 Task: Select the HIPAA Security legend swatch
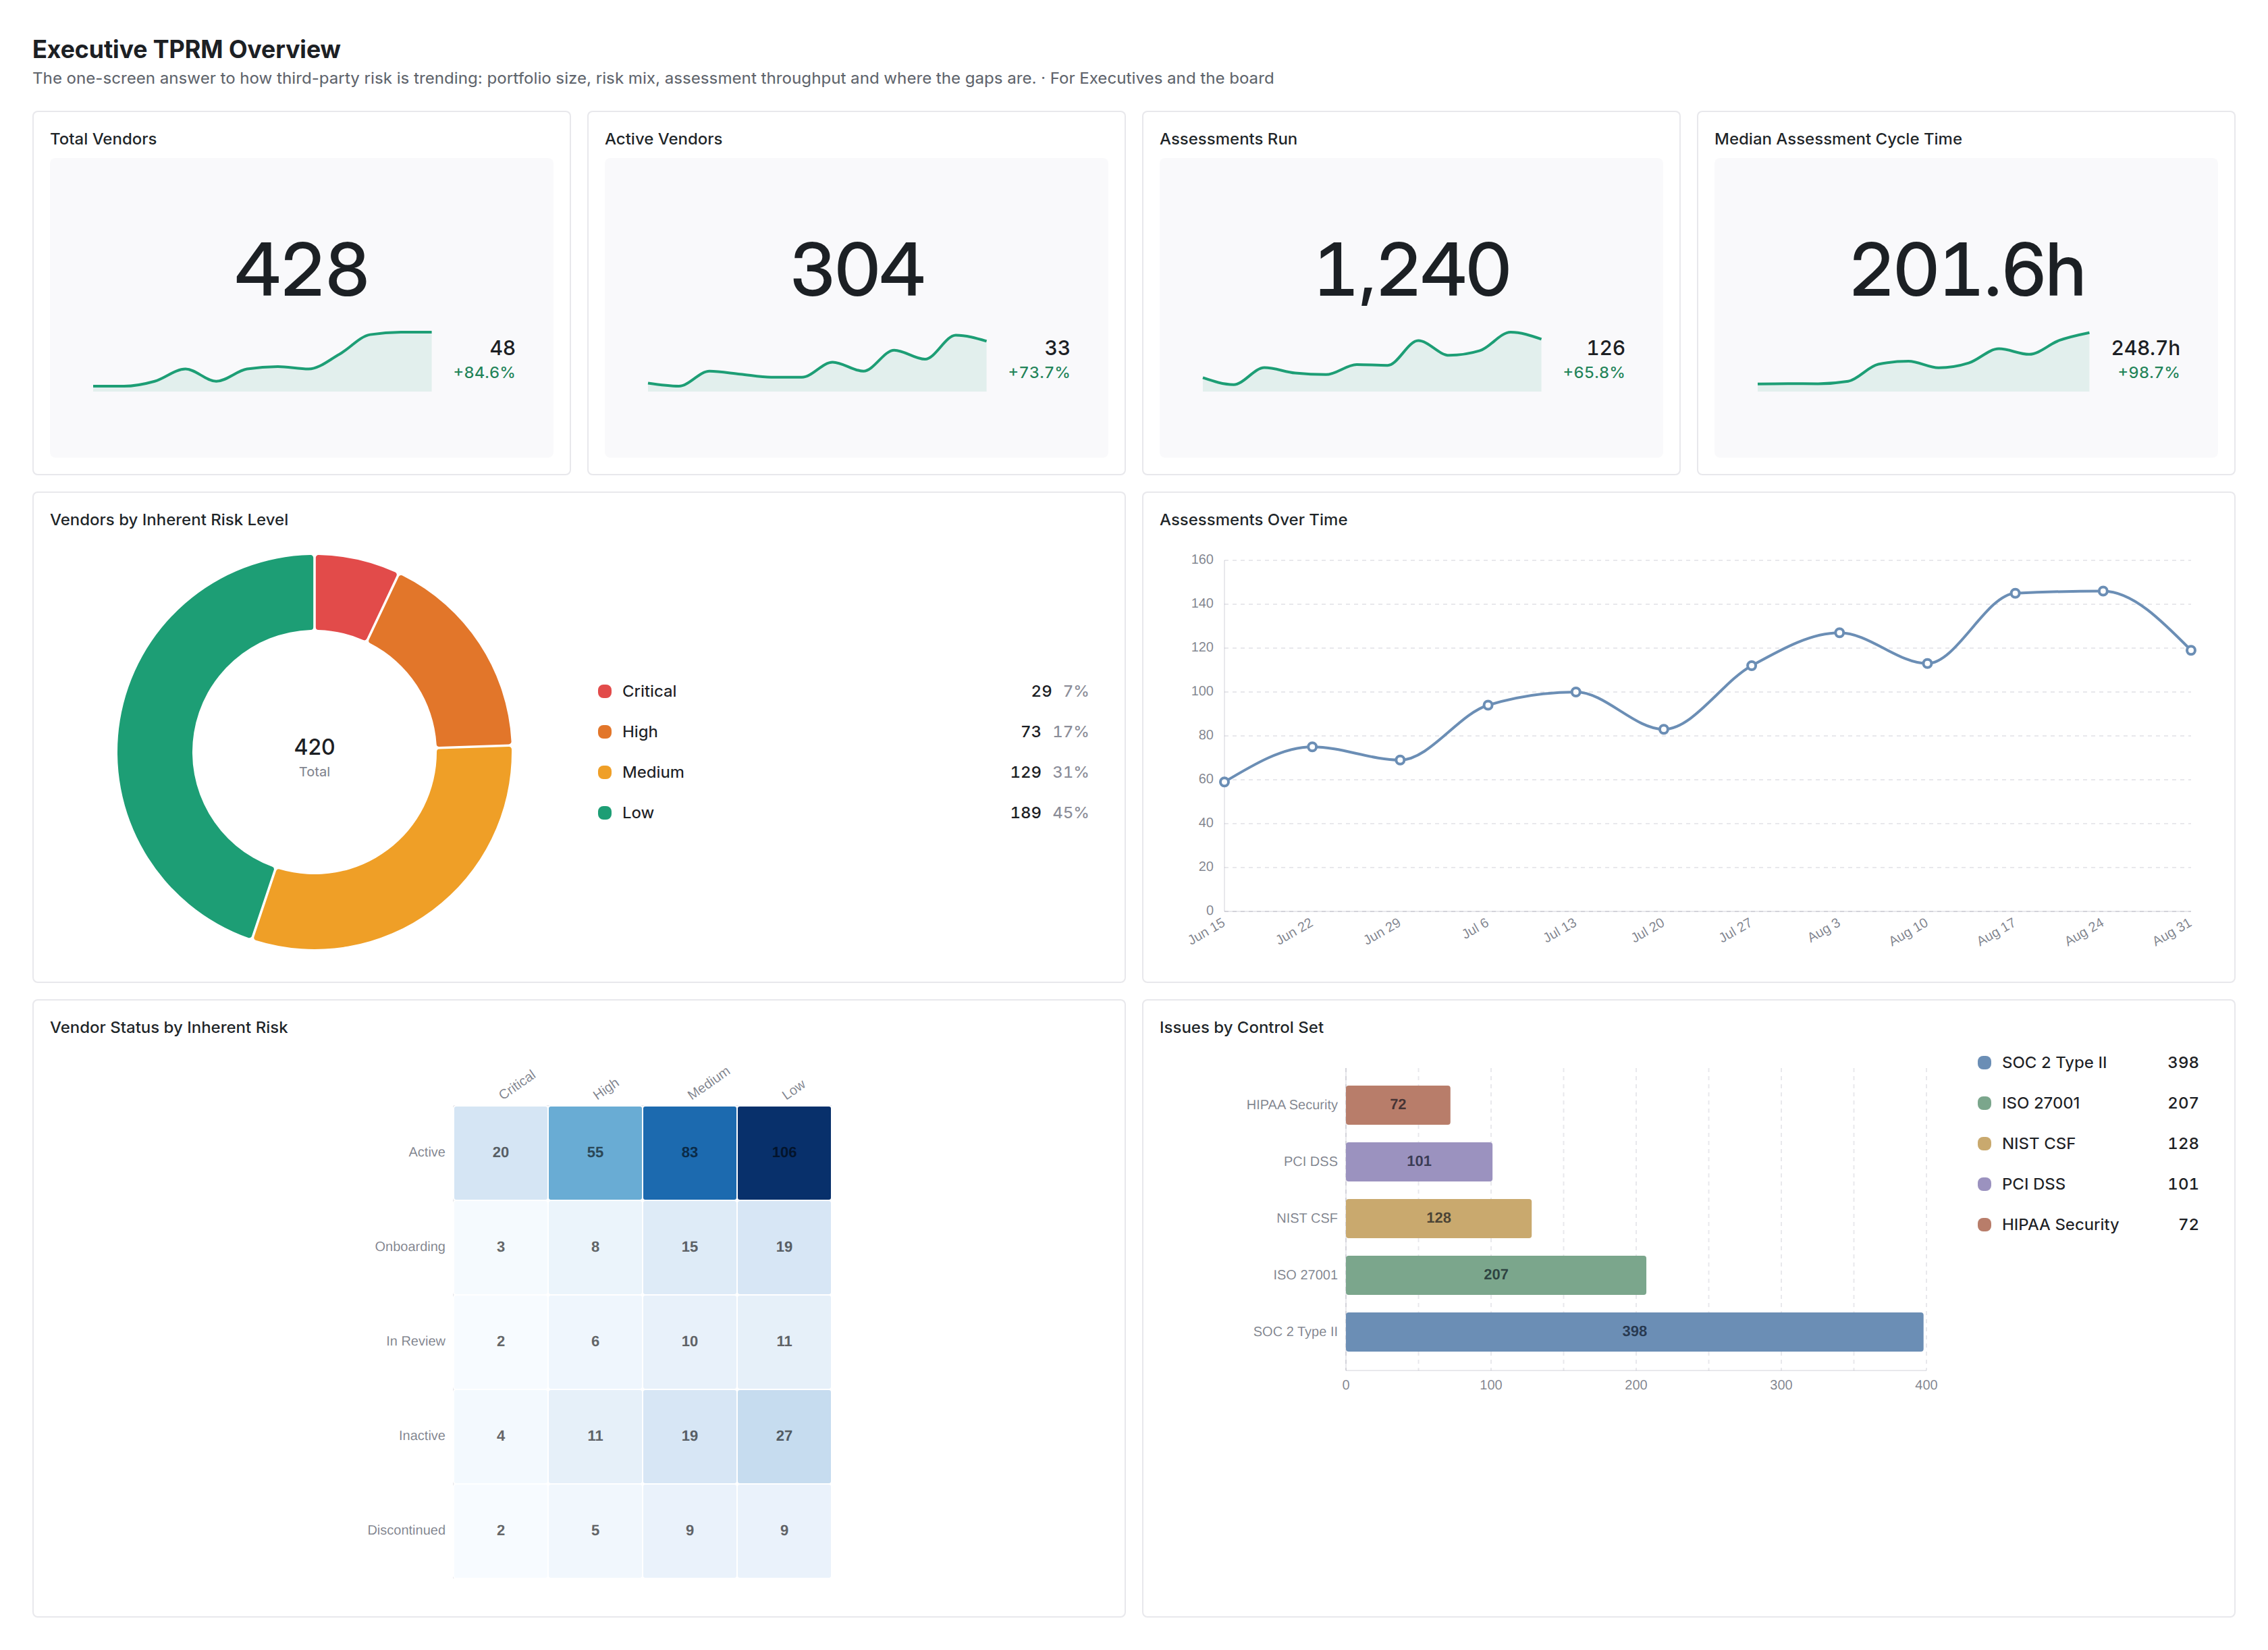click(x=1984, y=1225)
